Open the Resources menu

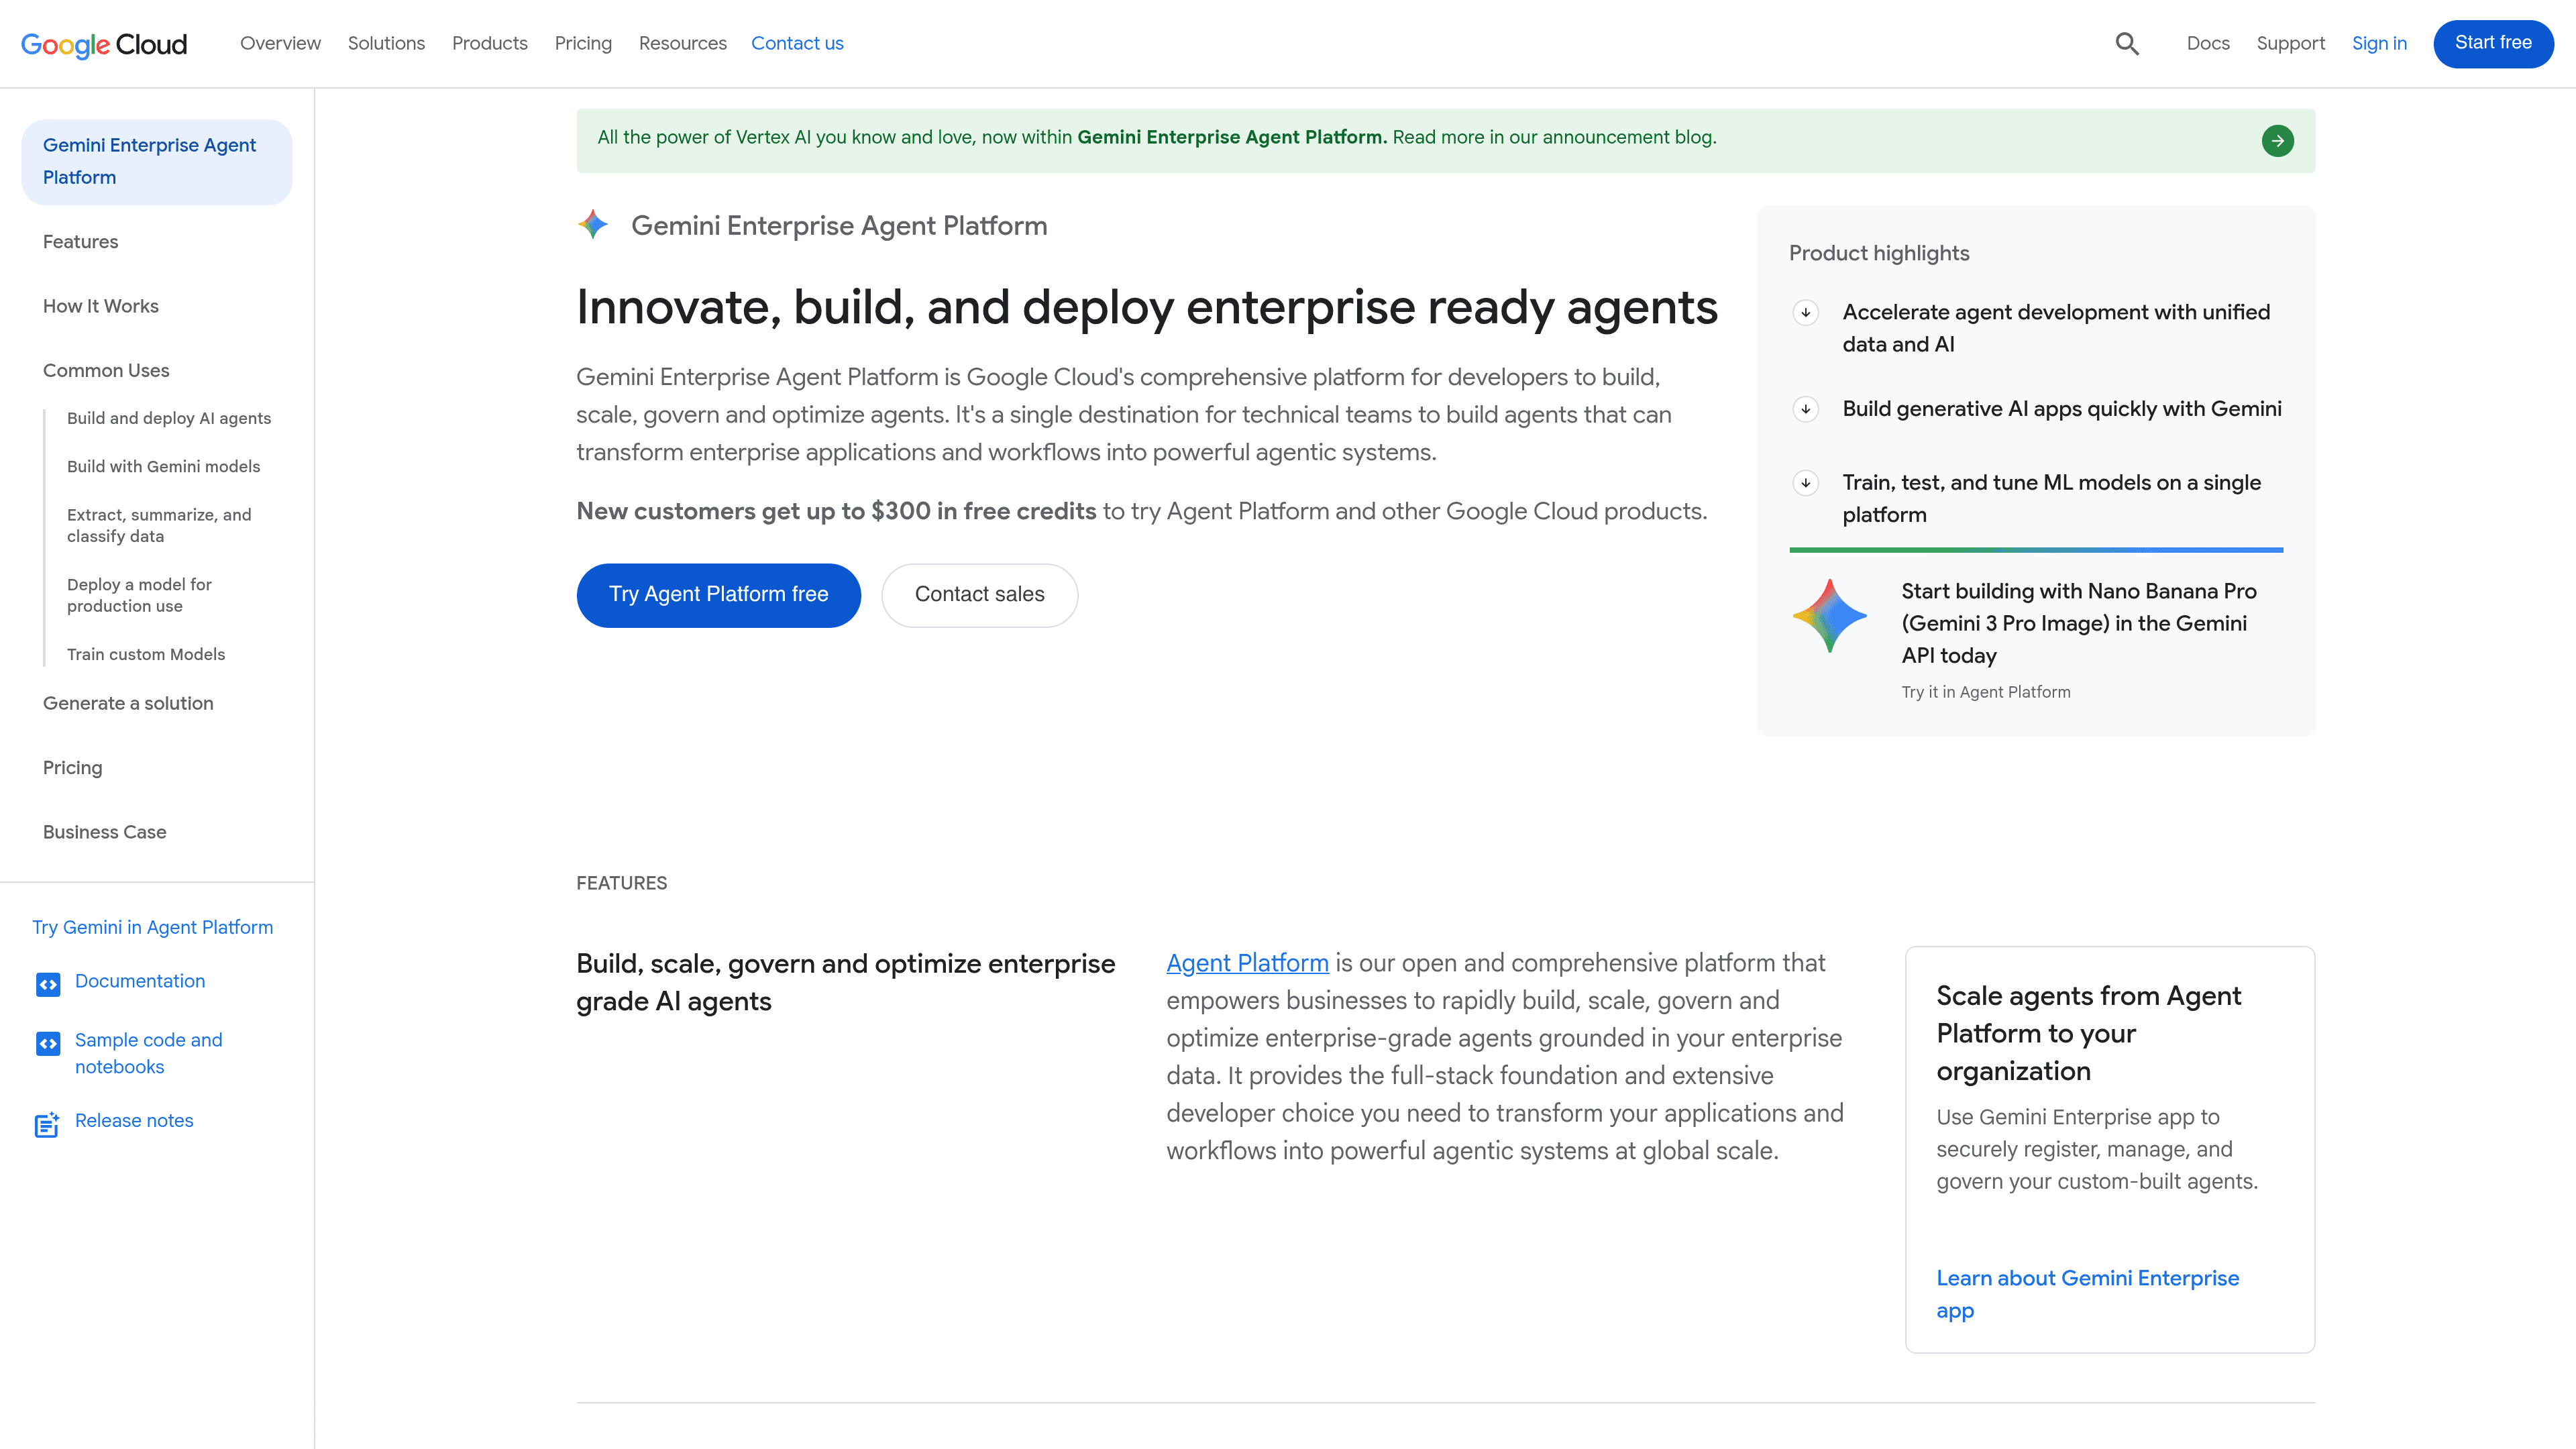tap(683, 43)
